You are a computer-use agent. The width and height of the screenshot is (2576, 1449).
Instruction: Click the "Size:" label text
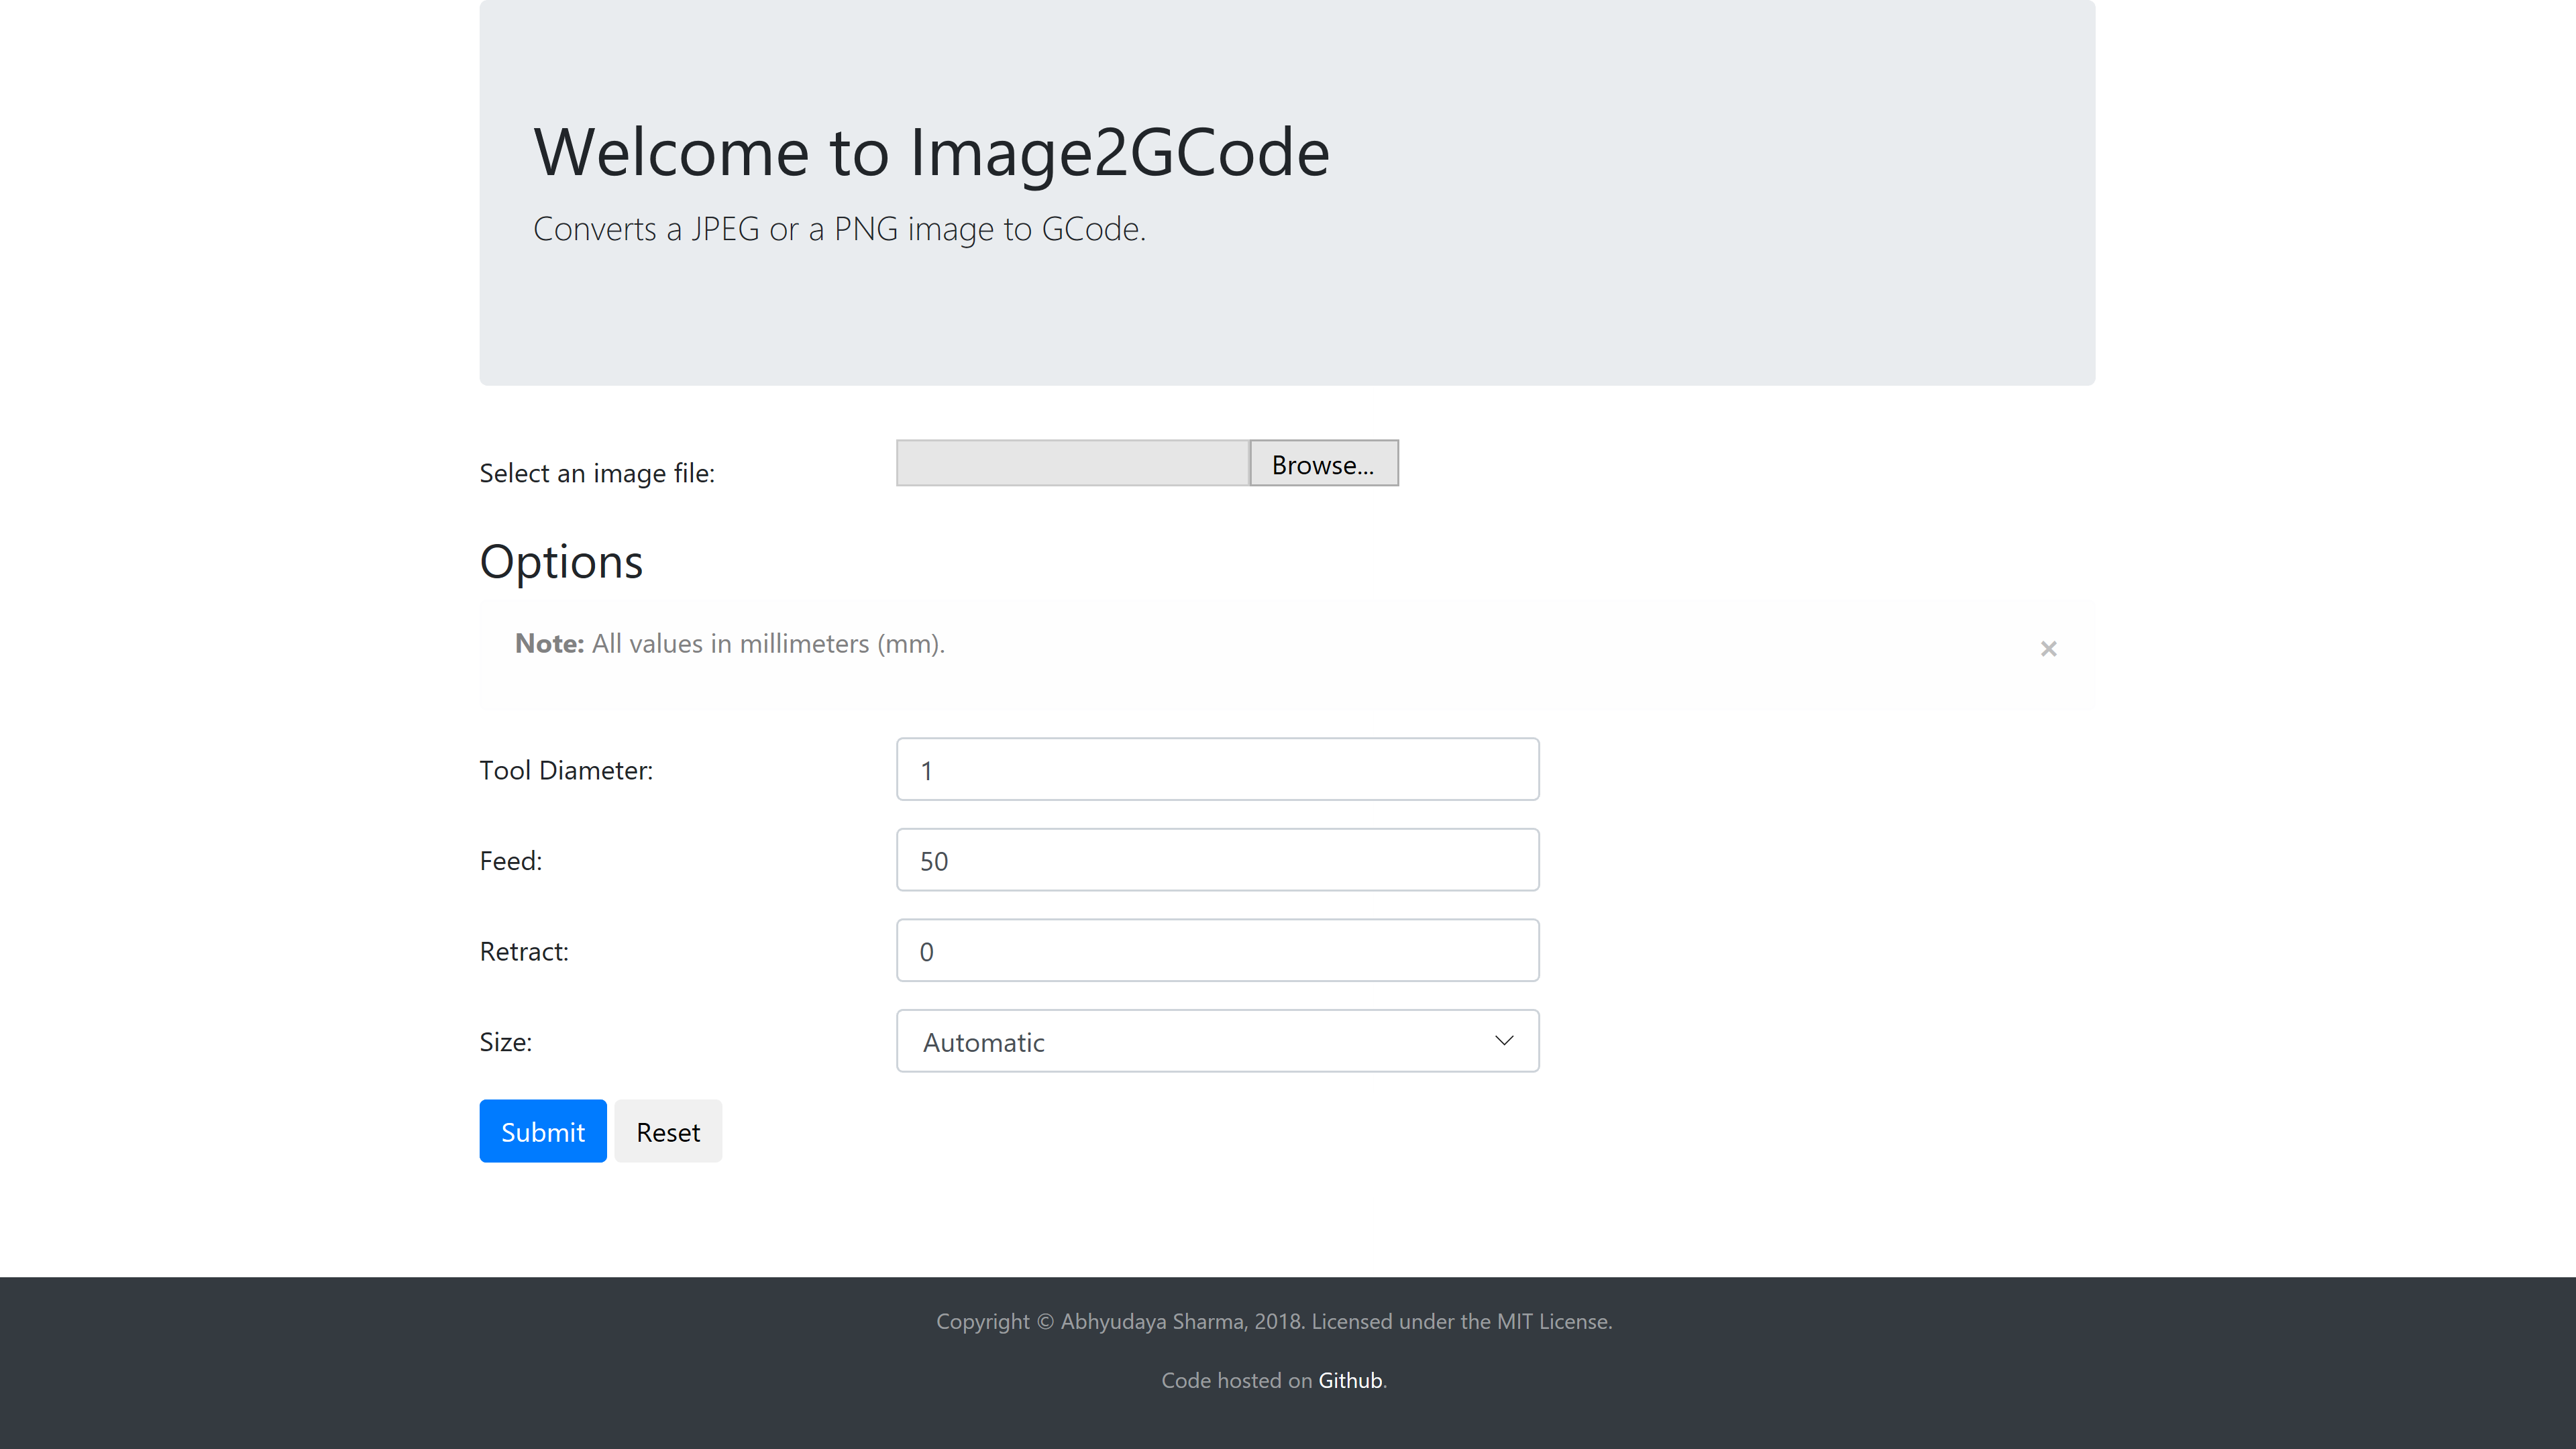505,1042
